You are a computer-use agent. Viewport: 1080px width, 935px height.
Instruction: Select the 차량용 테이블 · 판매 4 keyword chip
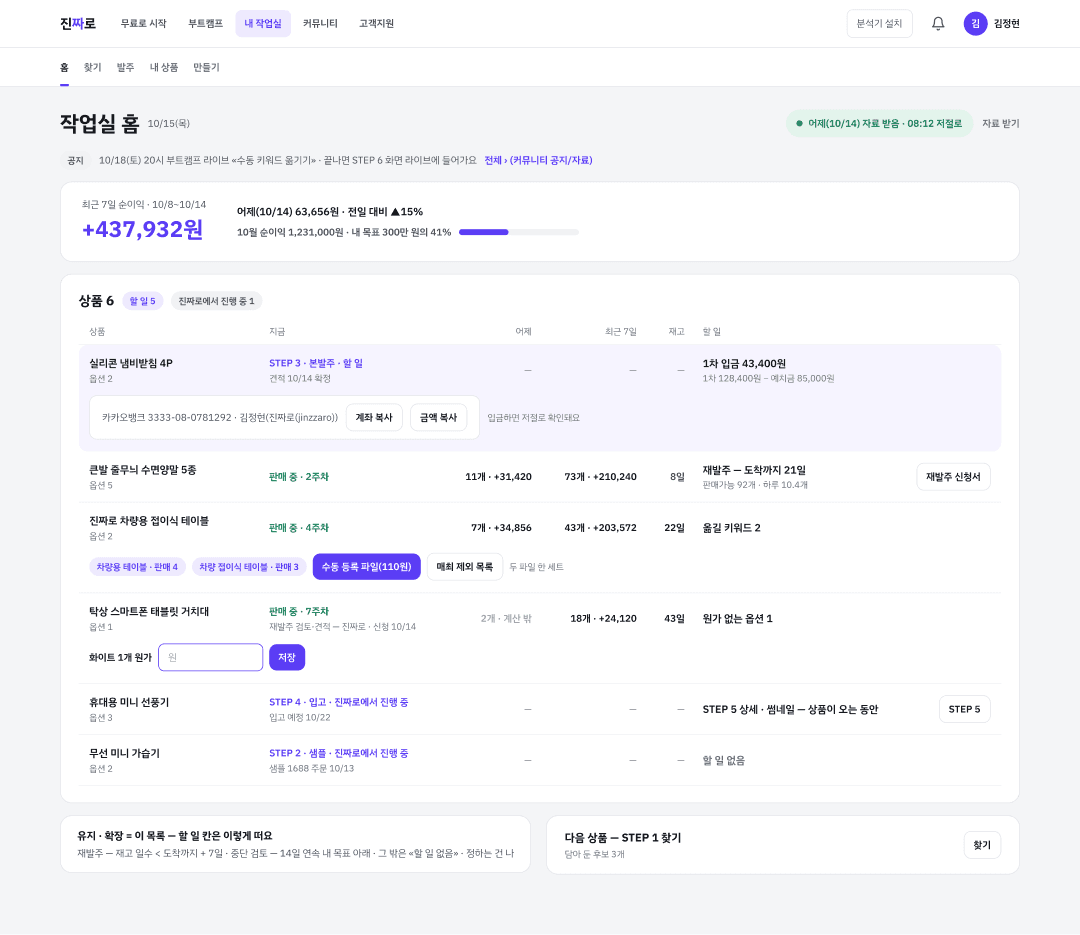137,566
